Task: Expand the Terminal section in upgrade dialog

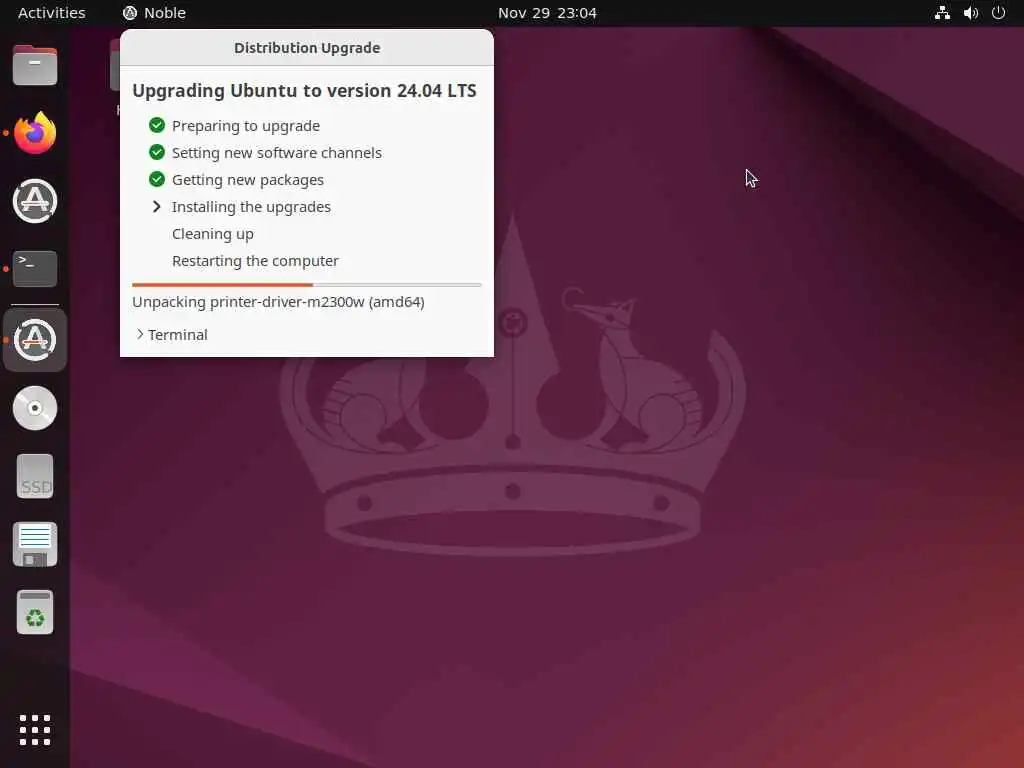Action: (x=172, y=334)
